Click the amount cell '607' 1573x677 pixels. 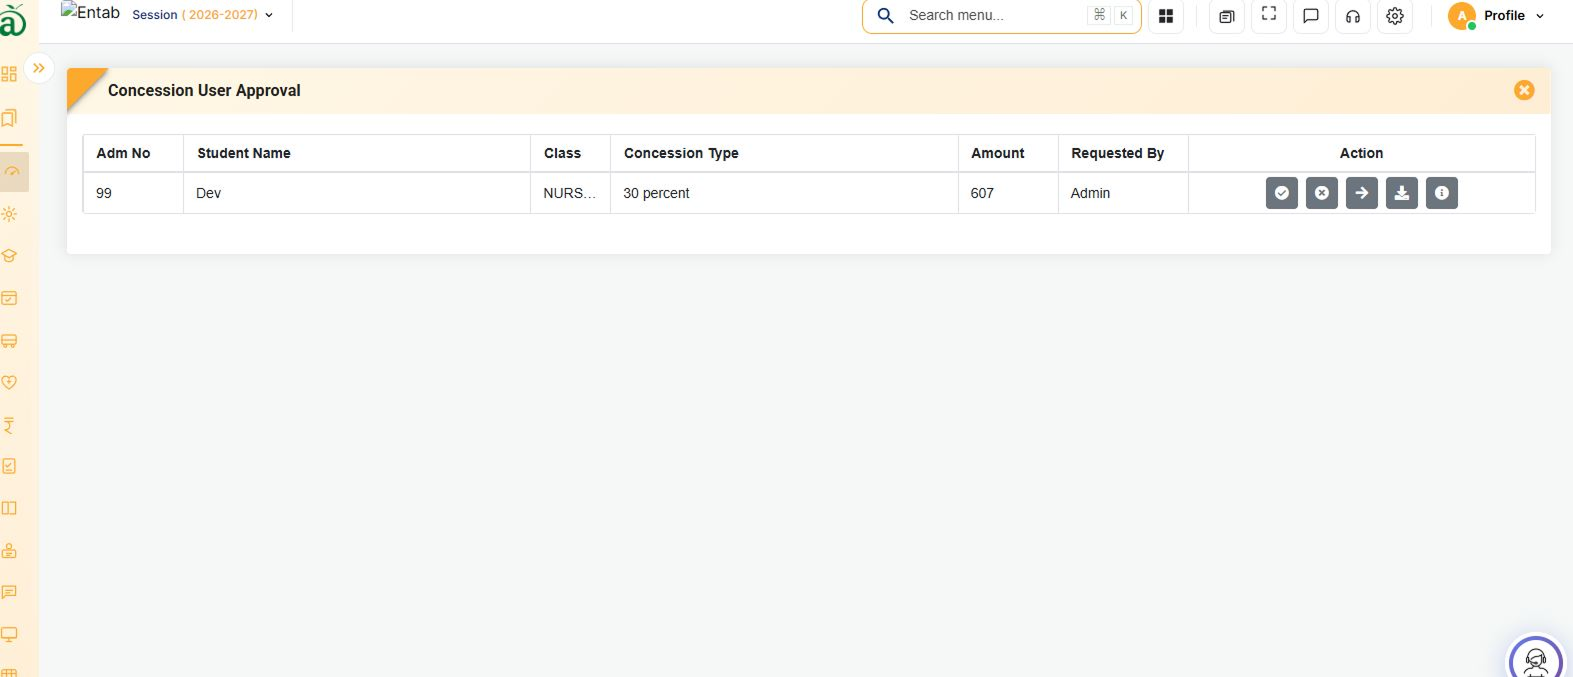[1008, 193]
